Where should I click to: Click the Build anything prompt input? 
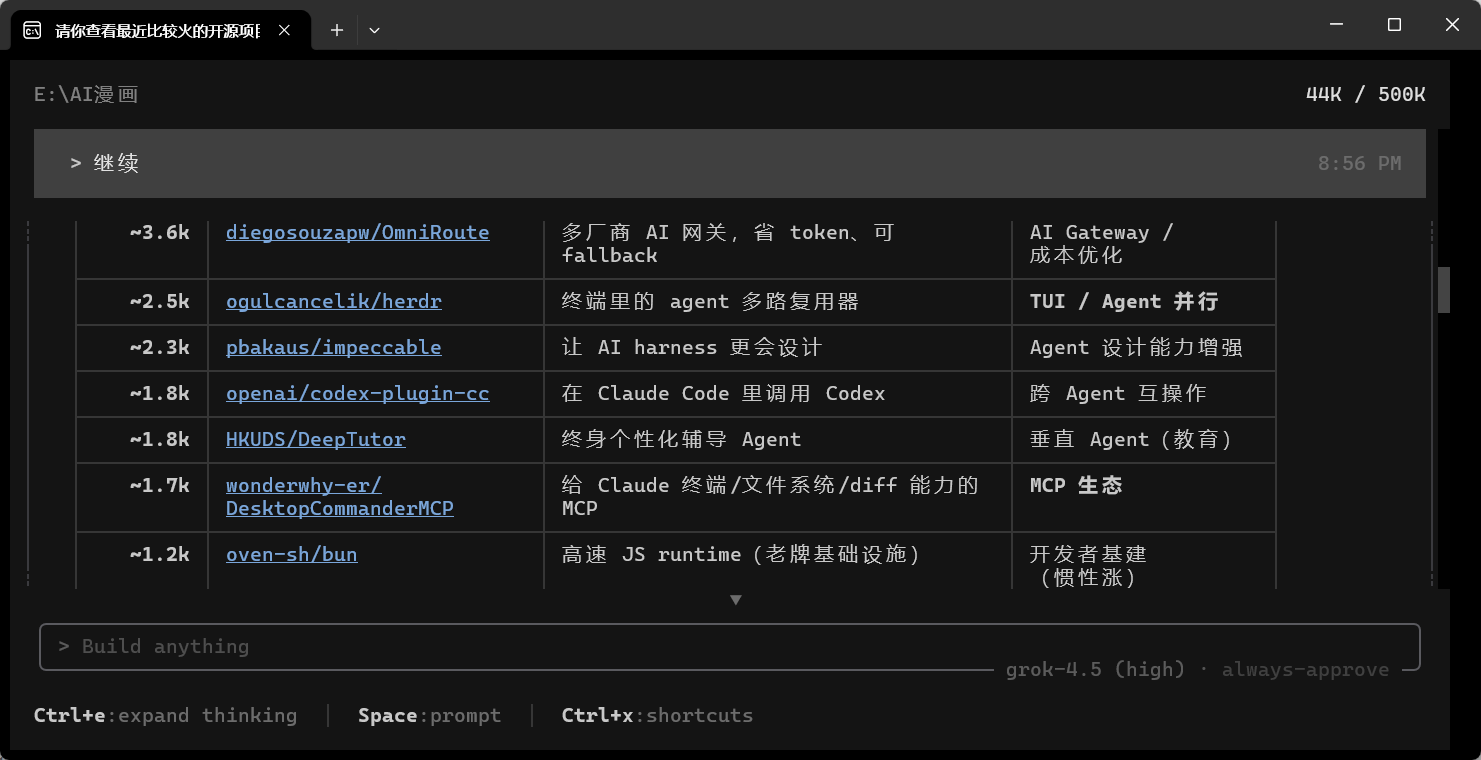(x=730, y=647)
